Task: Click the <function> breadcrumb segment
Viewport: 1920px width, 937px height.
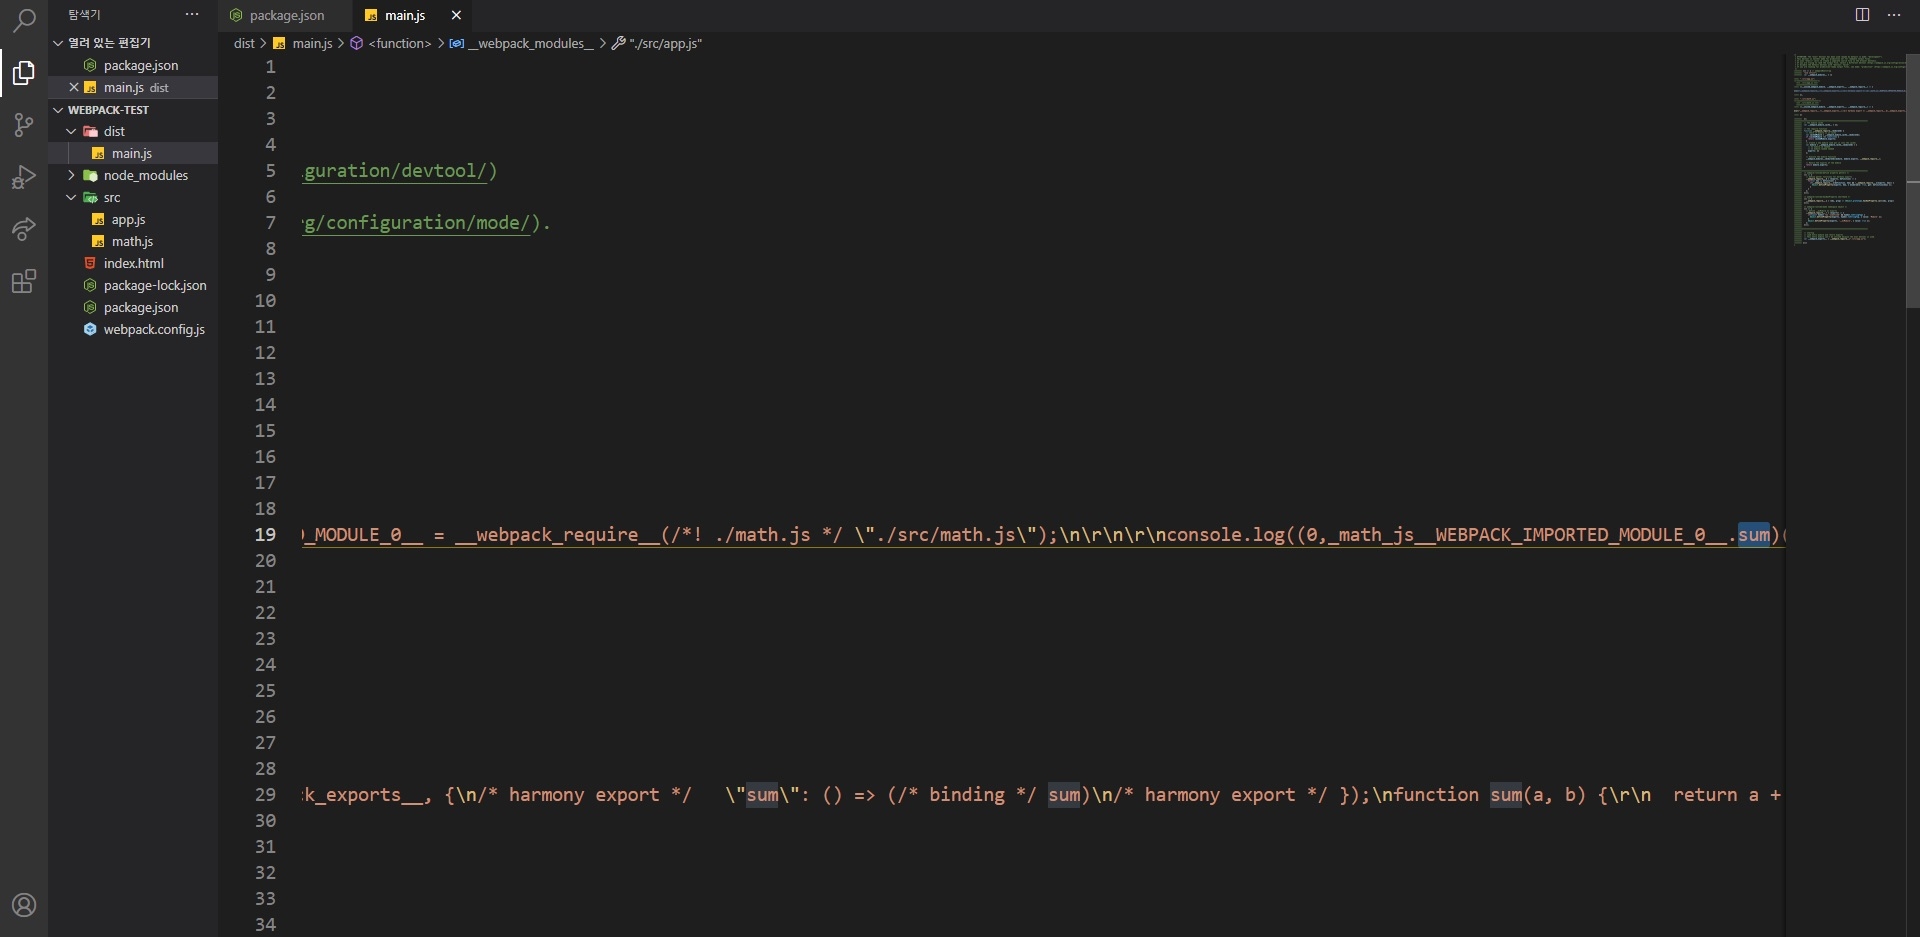Action: [x=399, y=43]
